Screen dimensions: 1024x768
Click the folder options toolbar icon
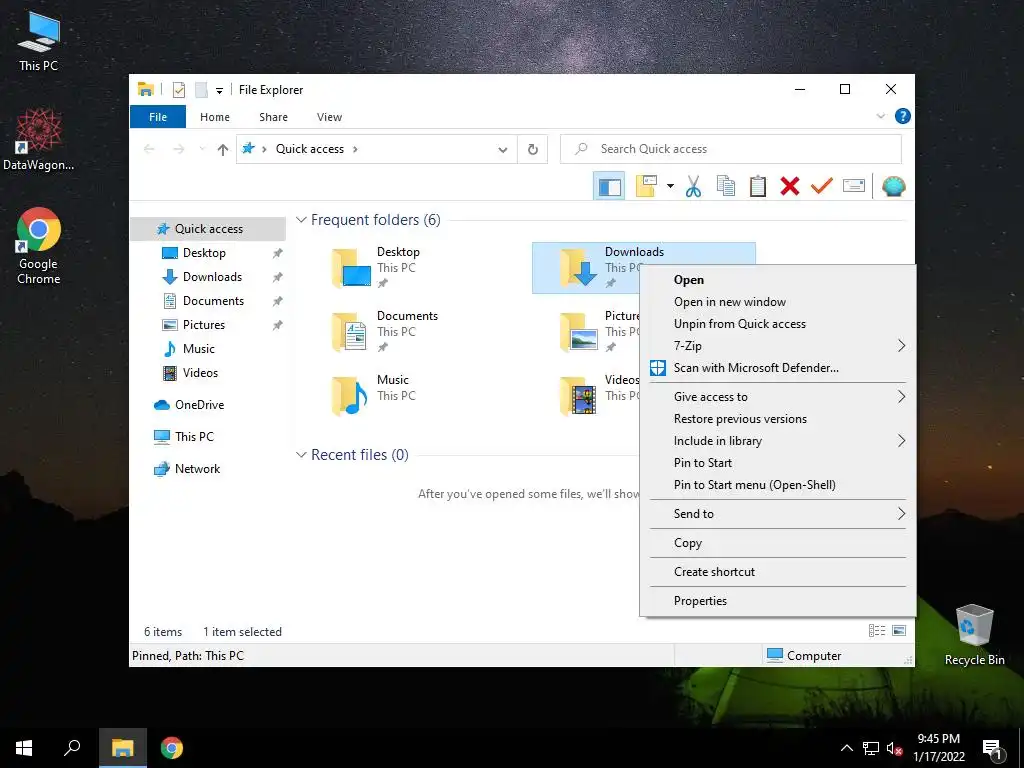click(647, 187)
